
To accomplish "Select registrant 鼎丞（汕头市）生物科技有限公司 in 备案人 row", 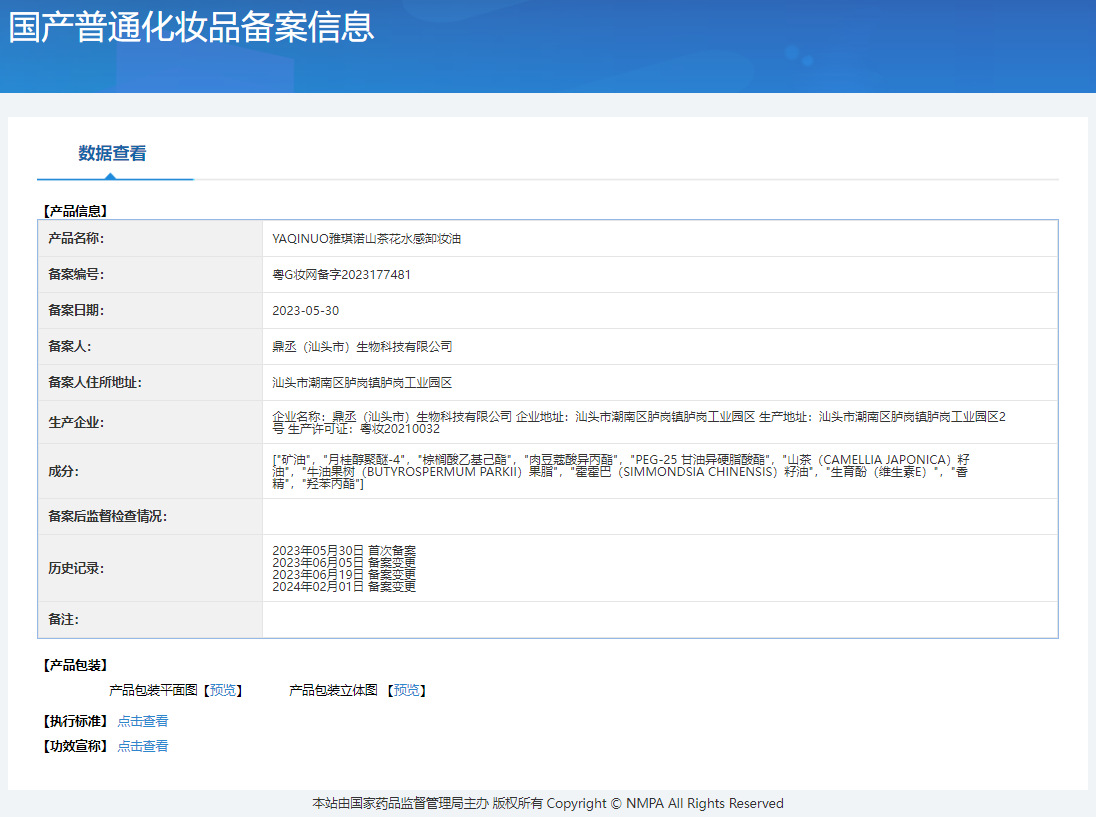I will (x=362, y=347).
